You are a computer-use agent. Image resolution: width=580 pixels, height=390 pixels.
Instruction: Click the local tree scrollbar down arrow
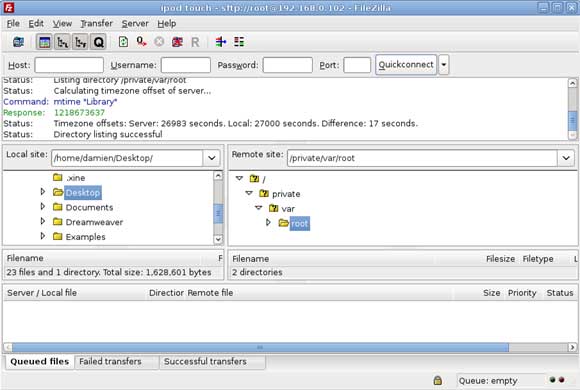(218, 239)
